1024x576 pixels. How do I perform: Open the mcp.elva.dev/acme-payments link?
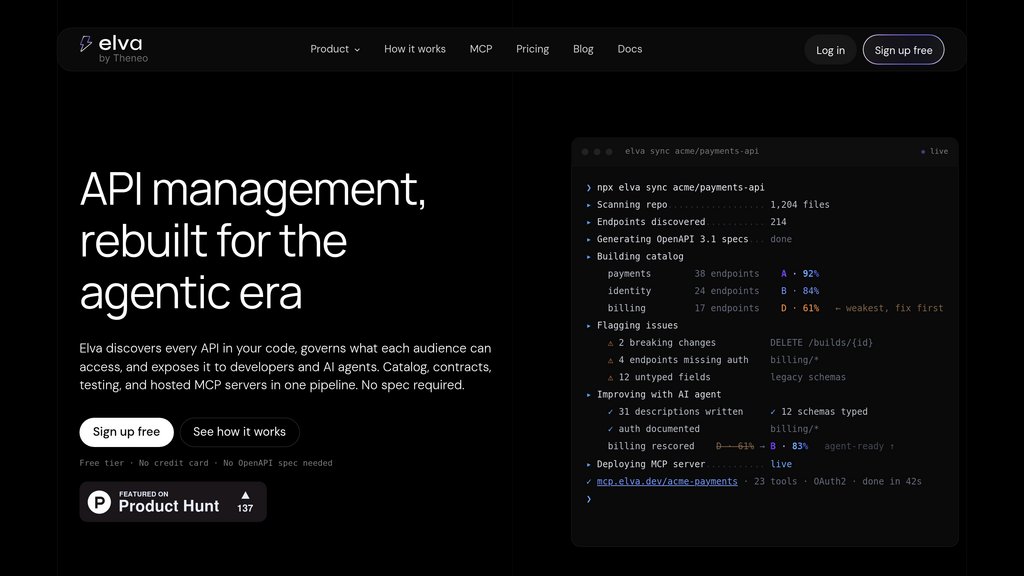[667, 481]
